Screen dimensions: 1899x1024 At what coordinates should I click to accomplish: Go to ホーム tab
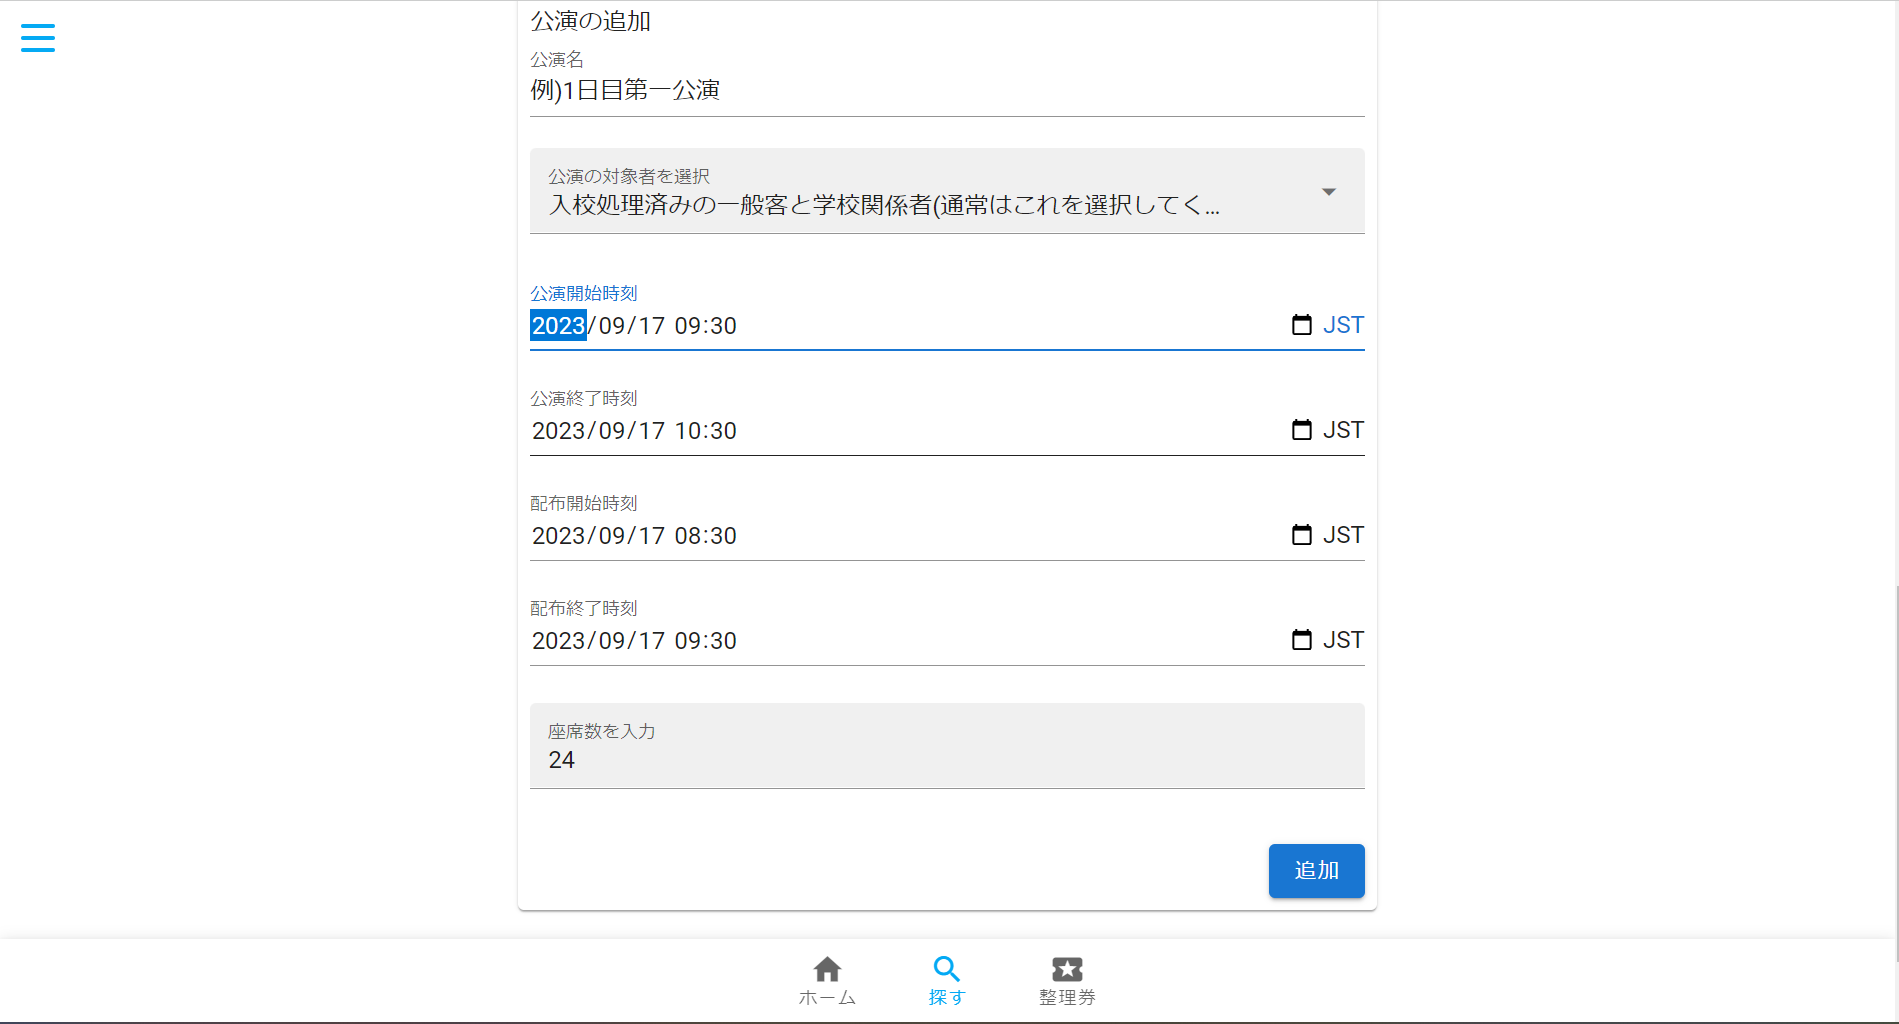[x=827, y=998]
